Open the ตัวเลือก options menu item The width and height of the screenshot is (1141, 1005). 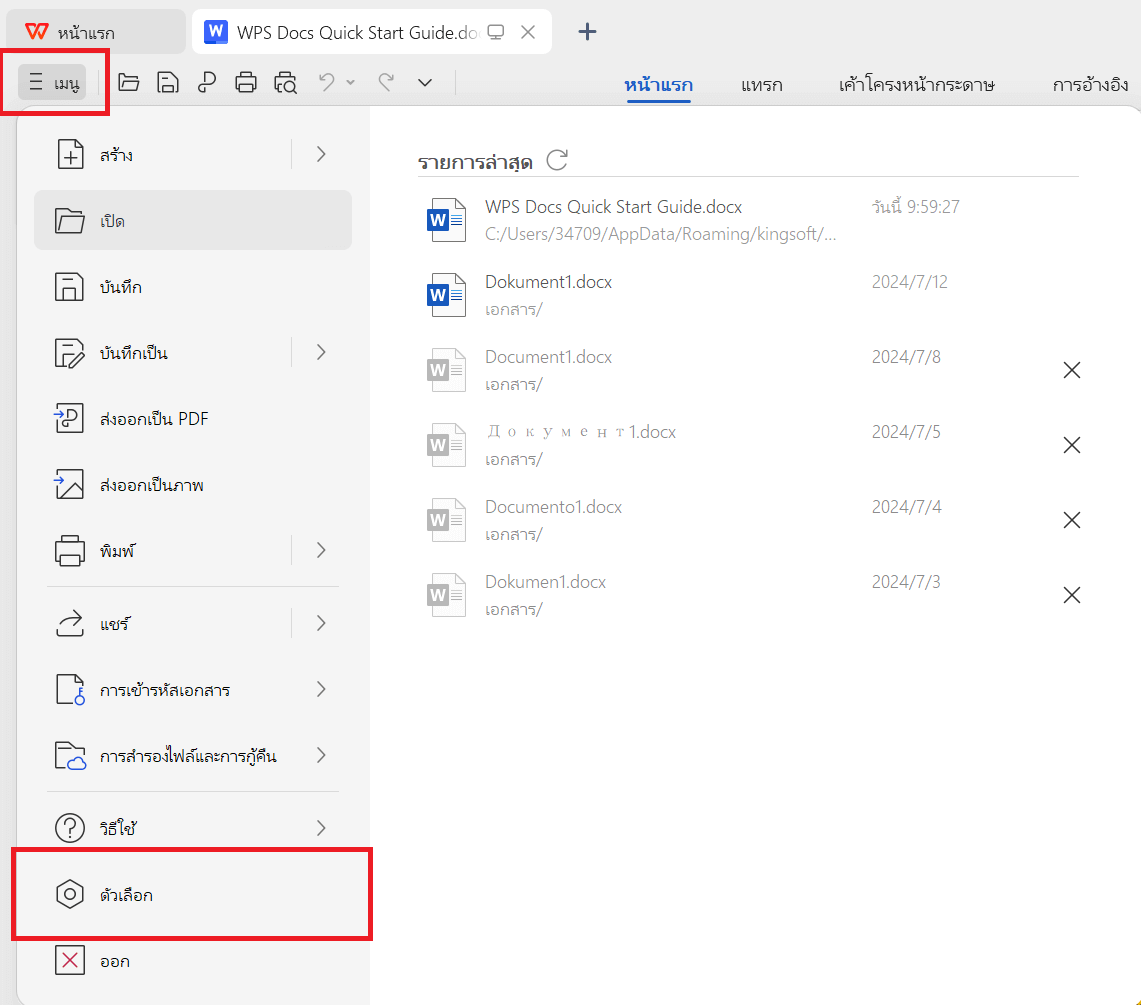193,894
